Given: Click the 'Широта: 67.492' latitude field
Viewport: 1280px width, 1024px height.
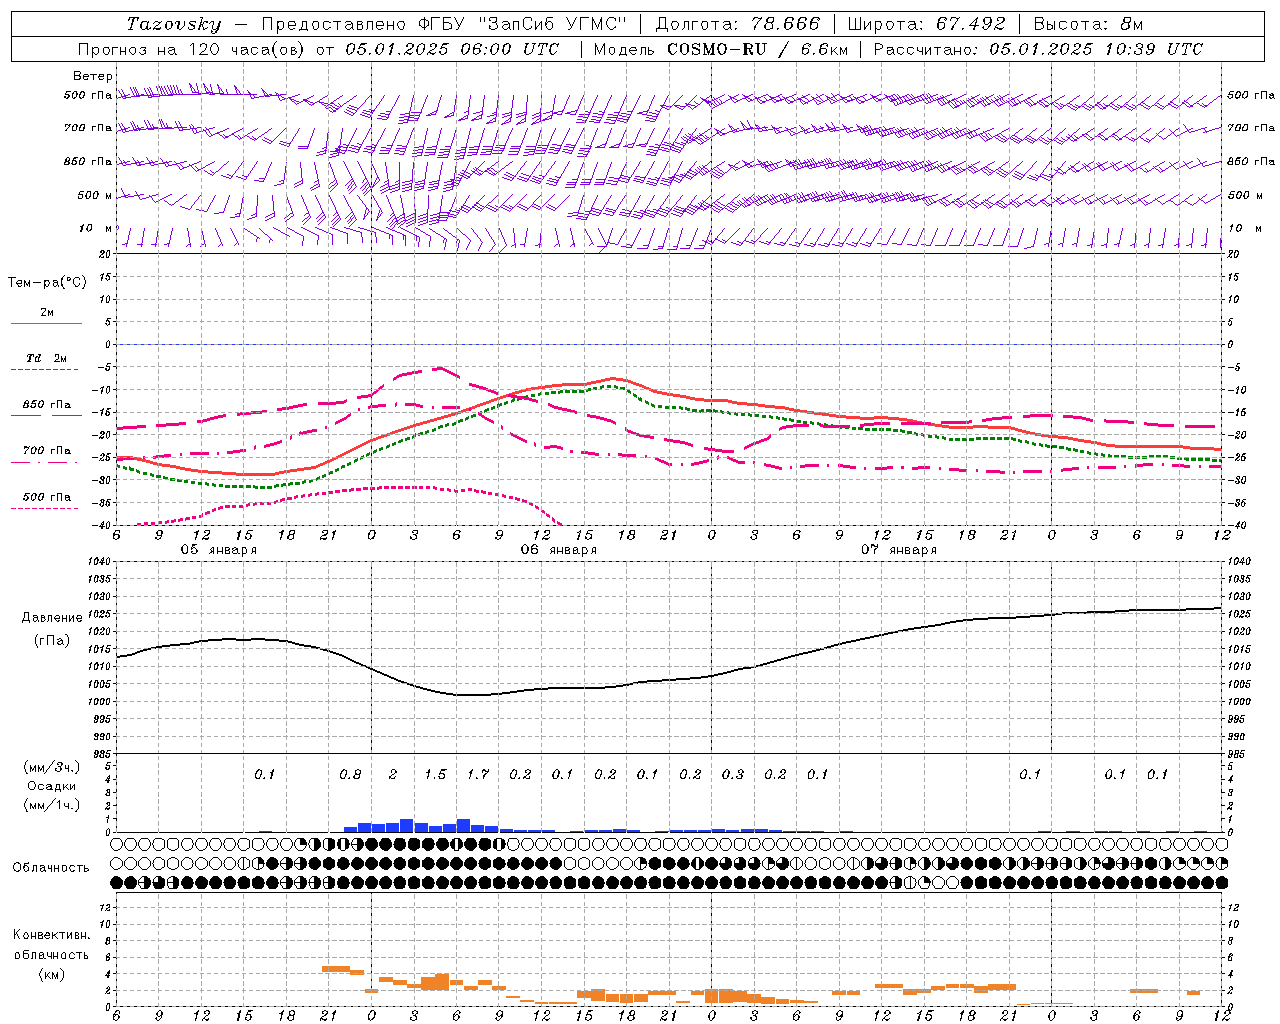Looking at the screenshot, I should 926,24.
